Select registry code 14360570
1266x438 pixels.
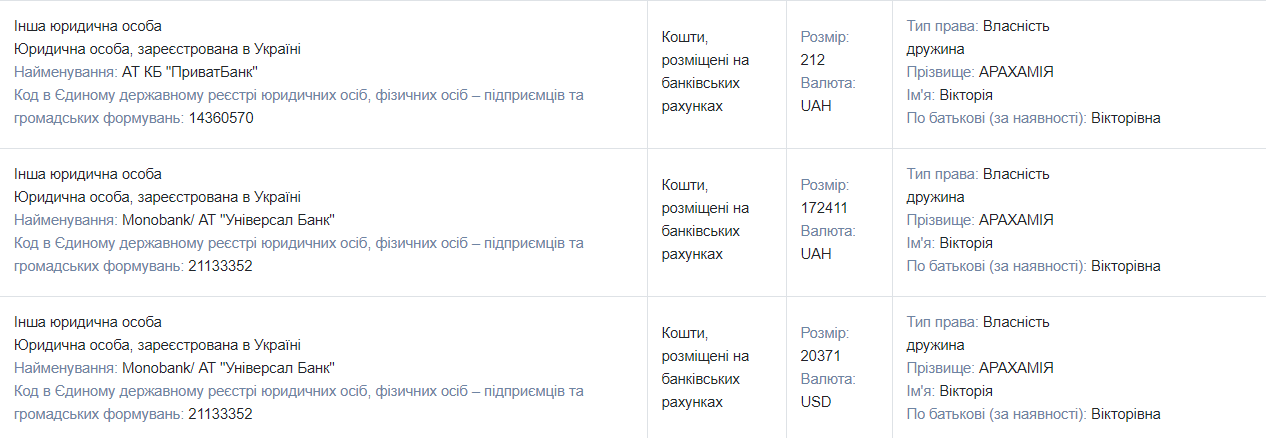pos(220,118)
